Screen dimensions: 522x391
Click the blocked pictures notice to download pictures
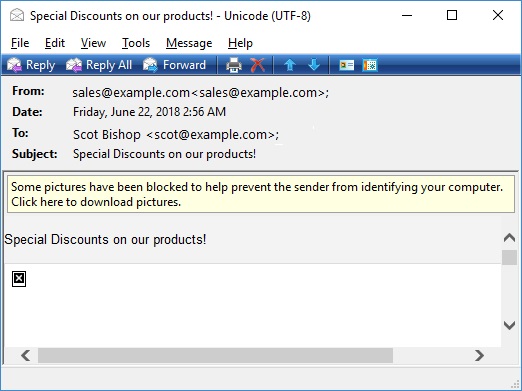coord(261,194)
